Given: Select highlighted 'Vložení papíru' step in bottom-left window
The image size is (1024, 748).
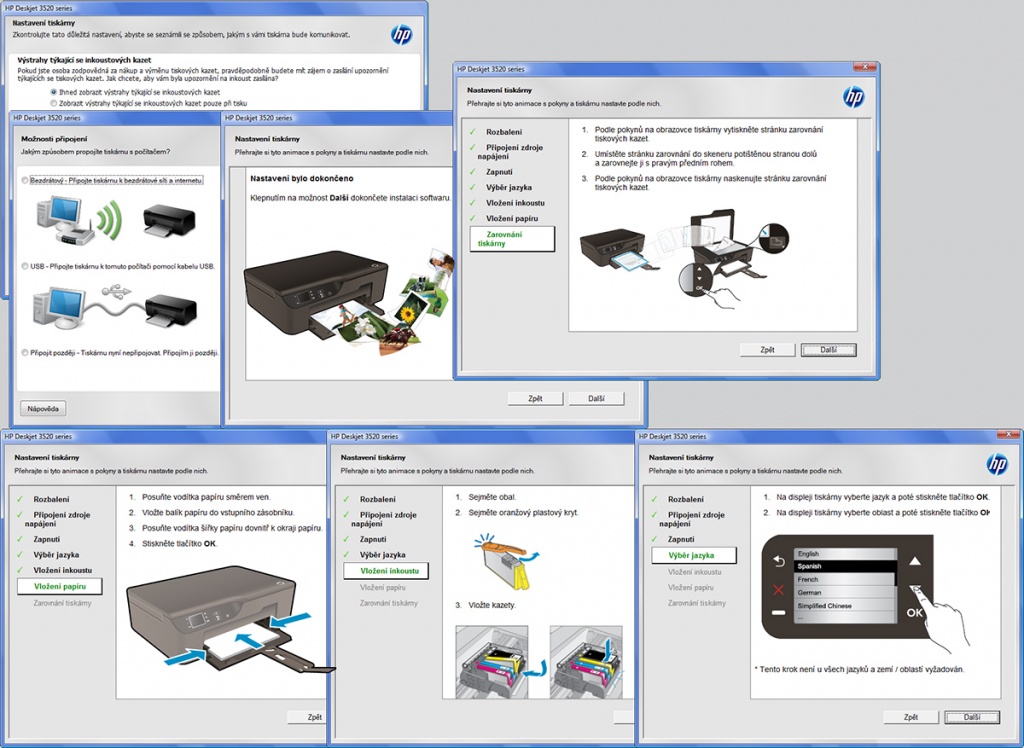Looking at the screenshot, I should 59,587.
